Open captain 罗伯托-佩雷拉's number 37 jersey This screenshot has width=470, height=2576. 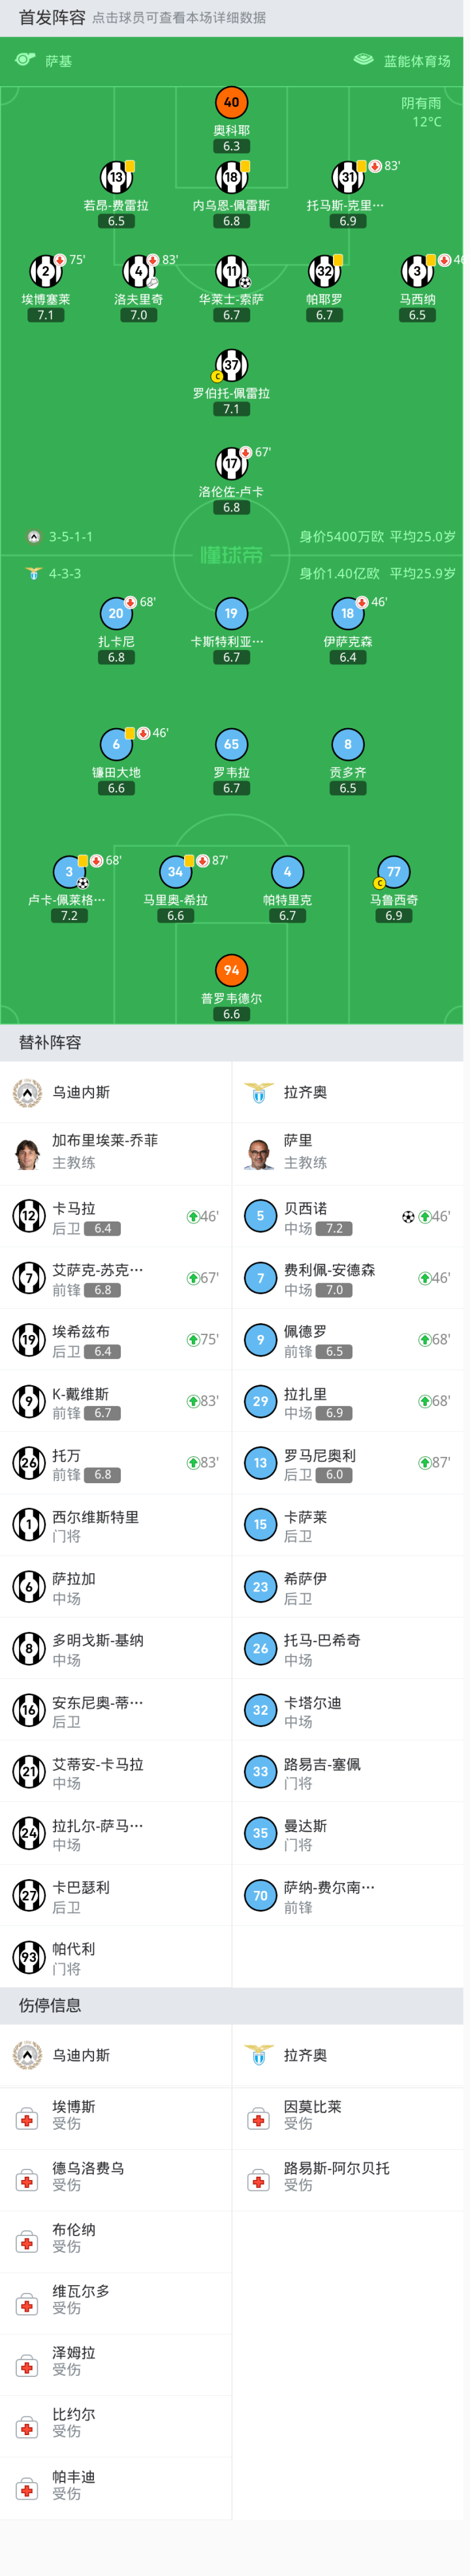231,365
